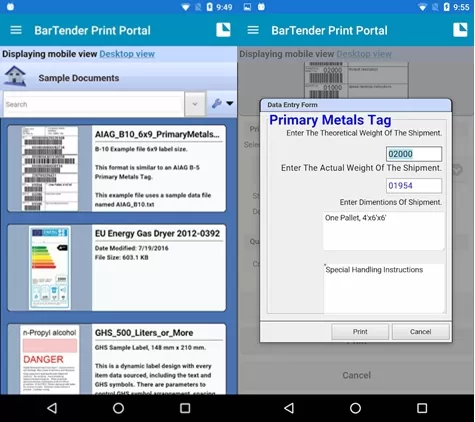Click dimensions text area One Pallet

[x=384, y=231]
